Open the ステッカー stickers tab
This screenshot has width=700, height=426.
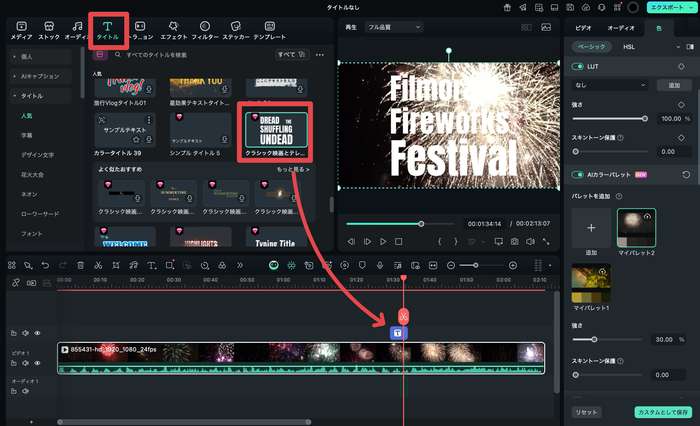click(236, 30)
